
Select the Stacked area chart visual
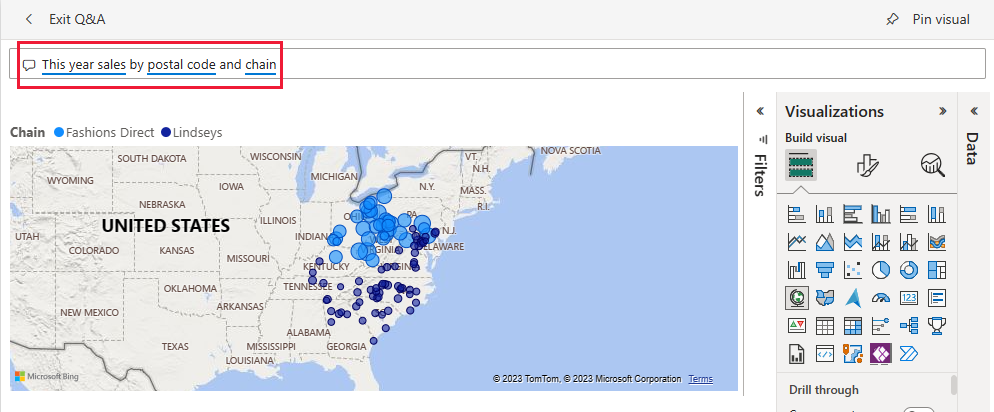(853, 242)
